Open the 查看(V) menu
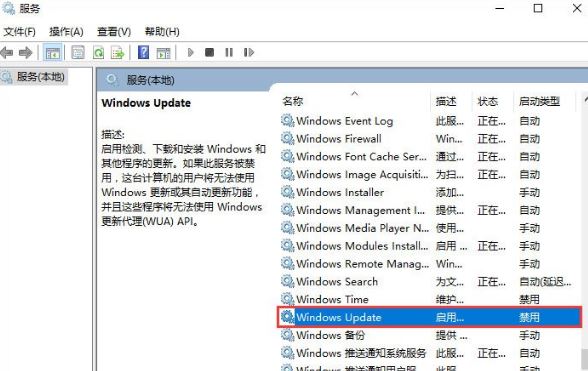The image size is (588, 371). (114, 32)
